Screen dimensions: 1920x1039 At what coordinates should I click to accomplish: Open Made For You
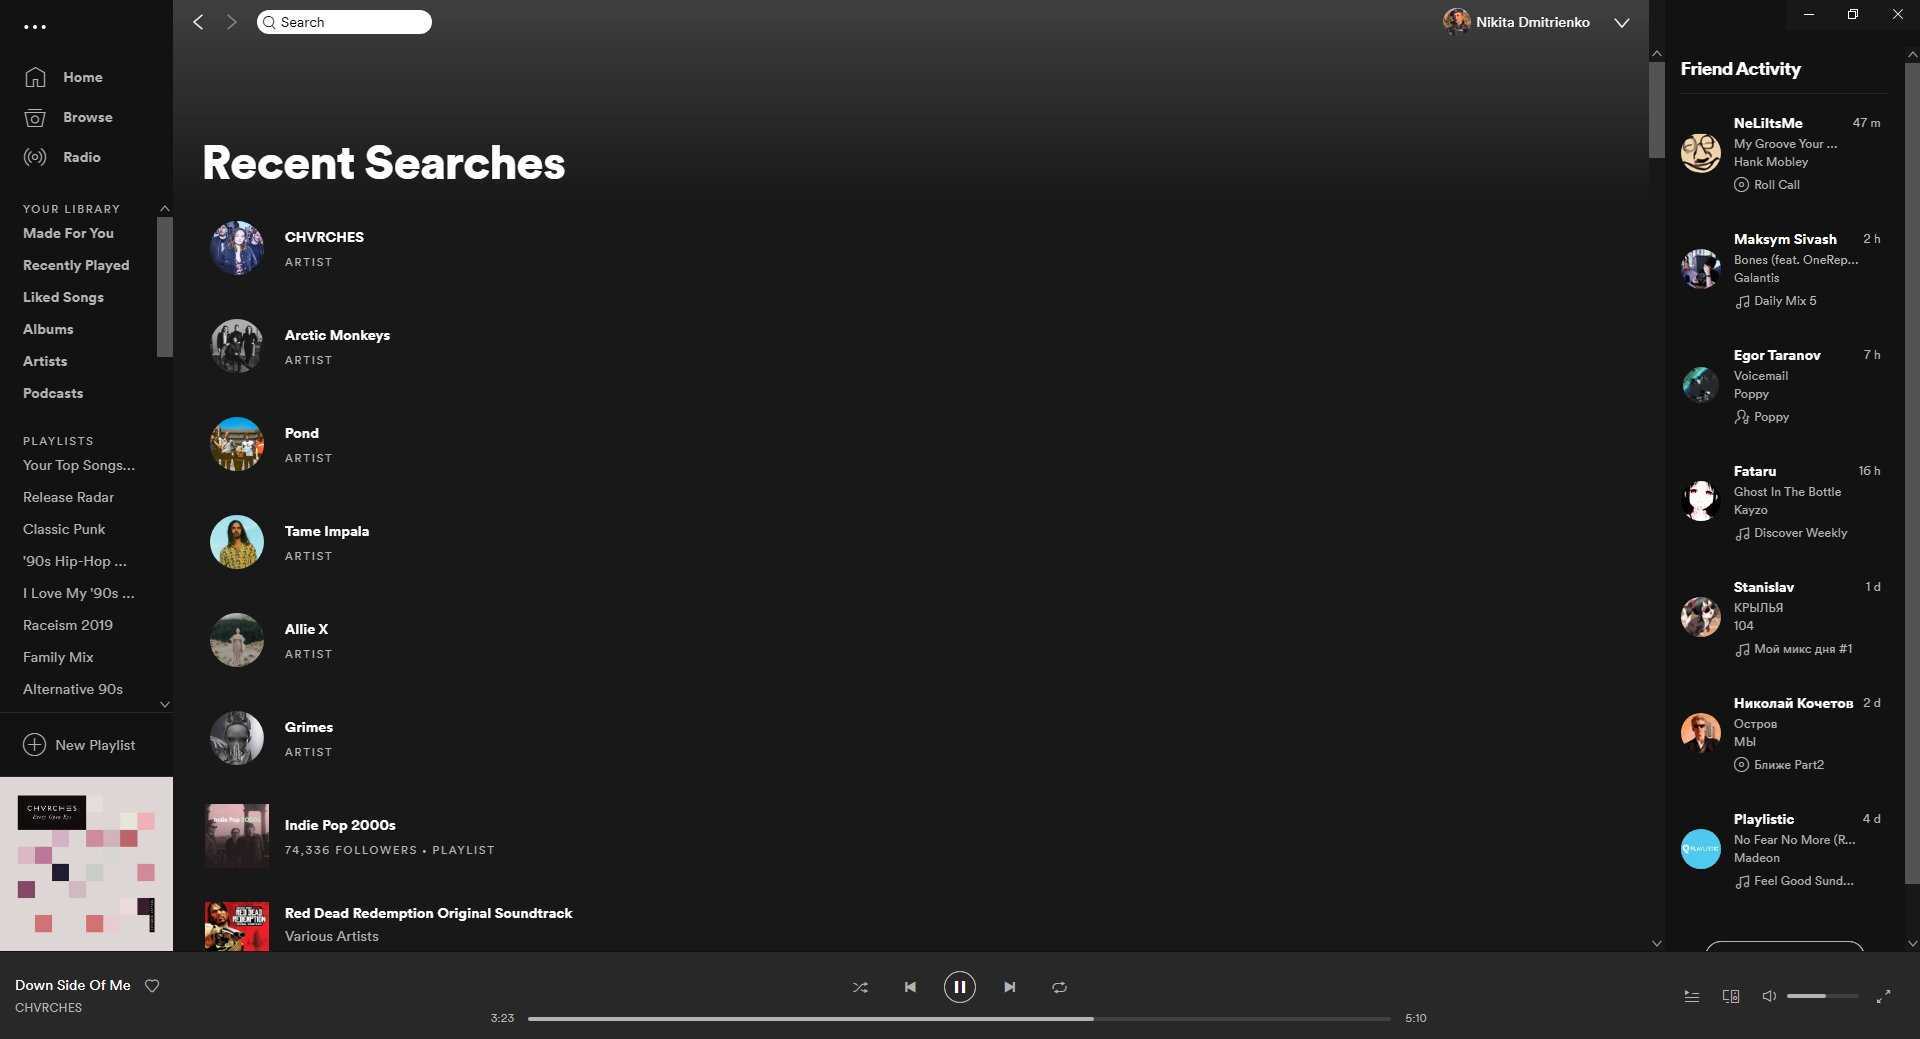click(x=68, y=233)
